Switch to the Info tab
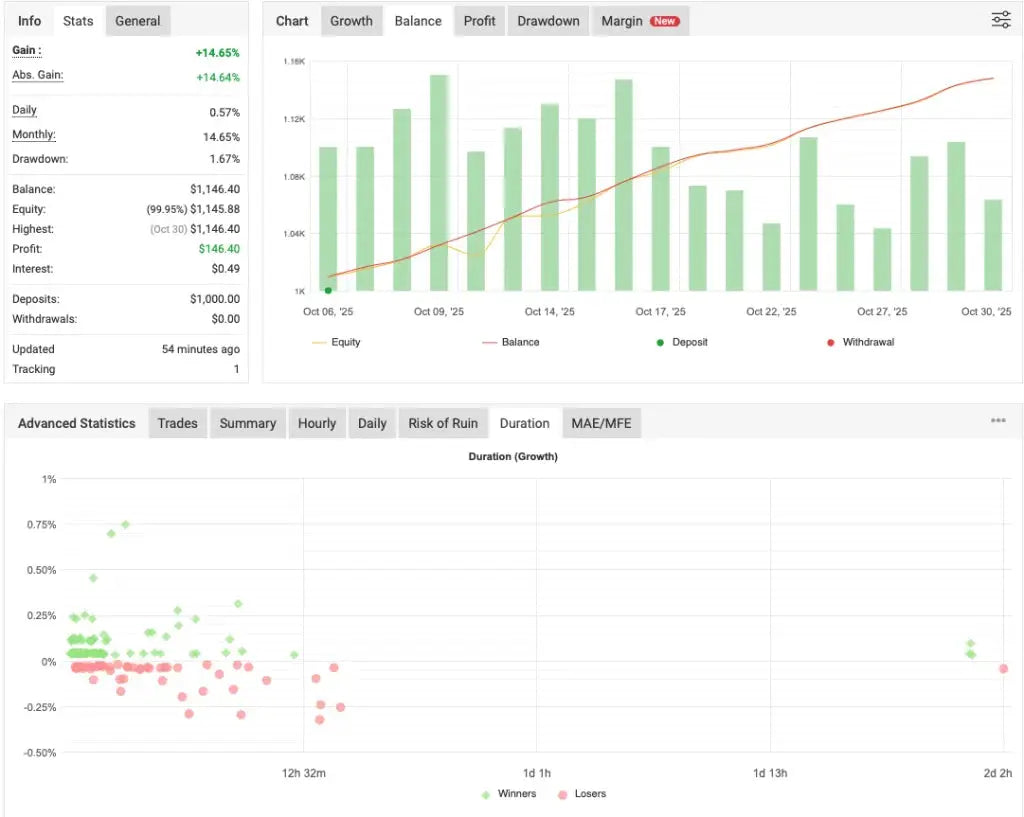1024x817 pixels. coord(29,19)
